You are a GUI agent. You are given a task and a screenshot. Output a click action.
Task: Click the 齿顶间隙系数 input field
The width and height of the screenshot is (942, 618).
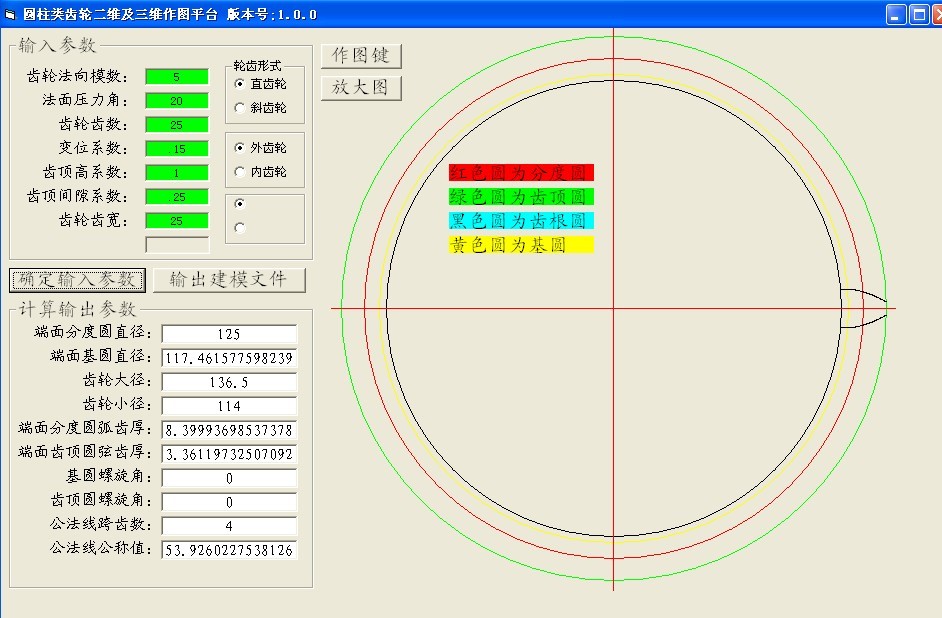click(177, 196)
